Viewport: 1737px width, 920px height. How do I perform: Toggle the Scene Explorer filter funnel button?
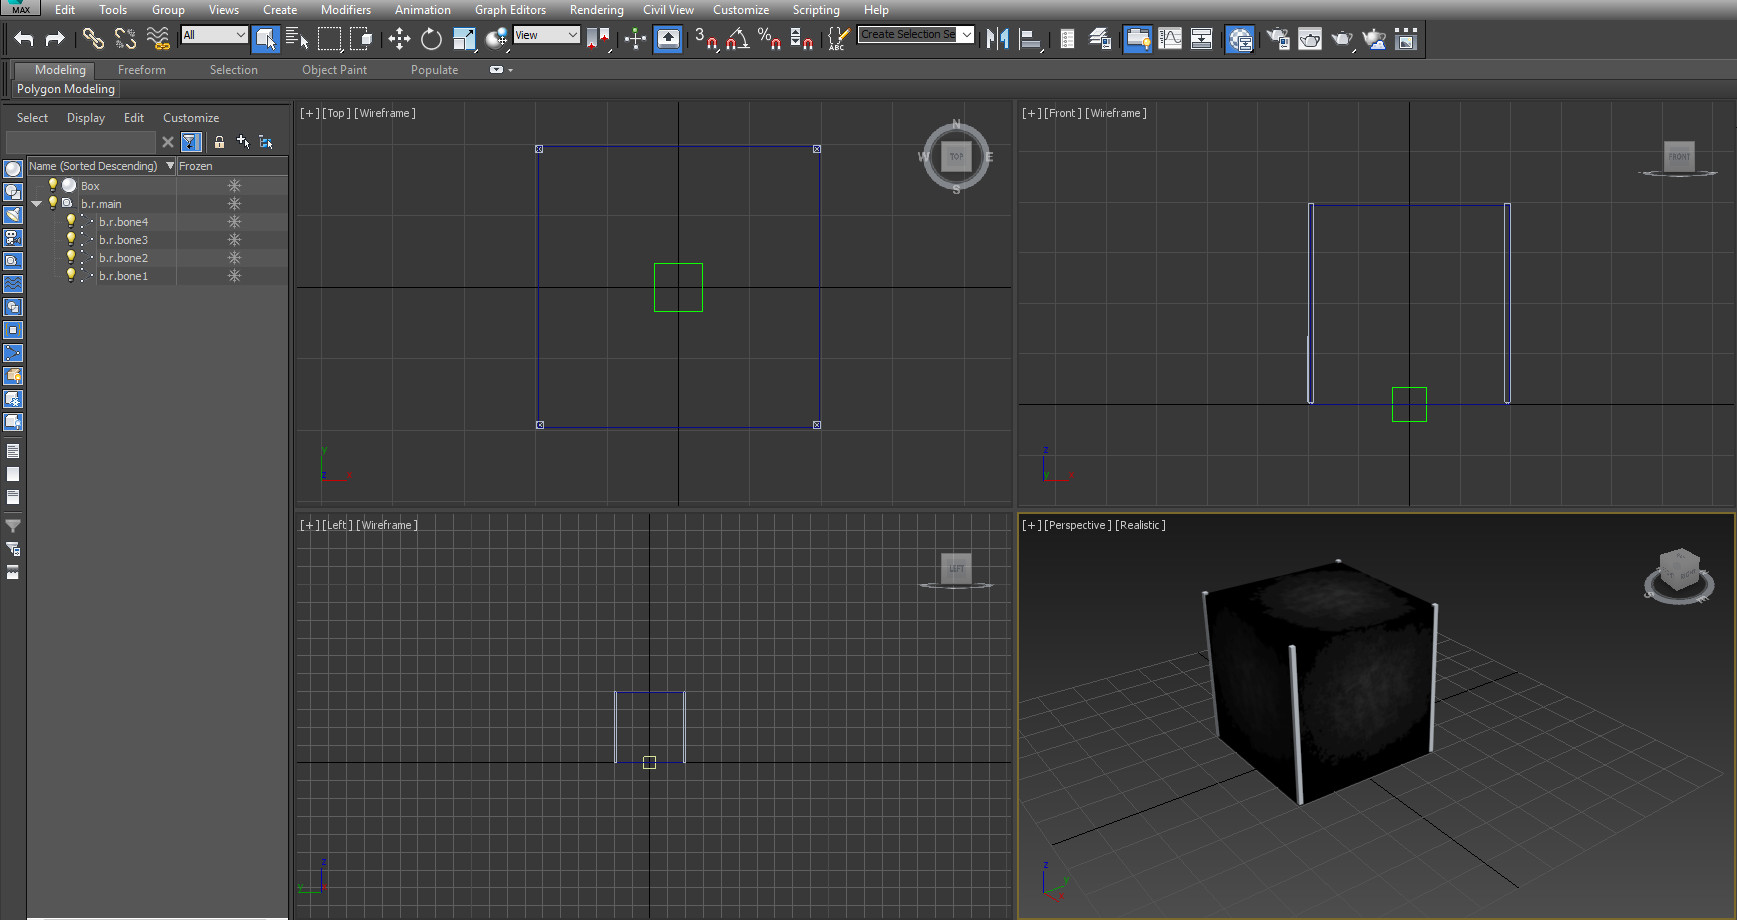(191, 142)
